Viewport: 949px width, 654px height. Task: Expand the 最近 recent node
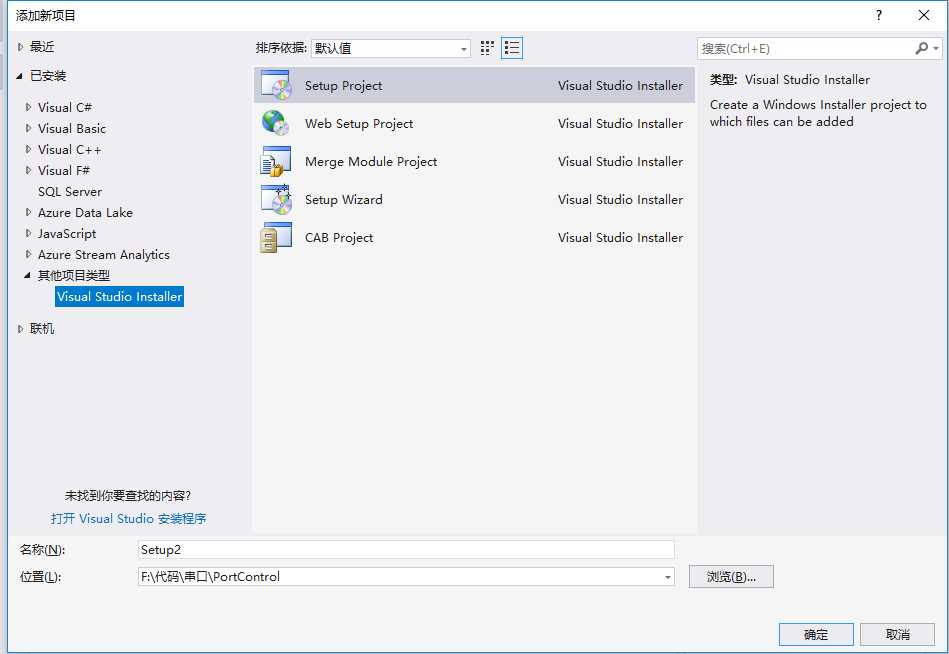21,47
